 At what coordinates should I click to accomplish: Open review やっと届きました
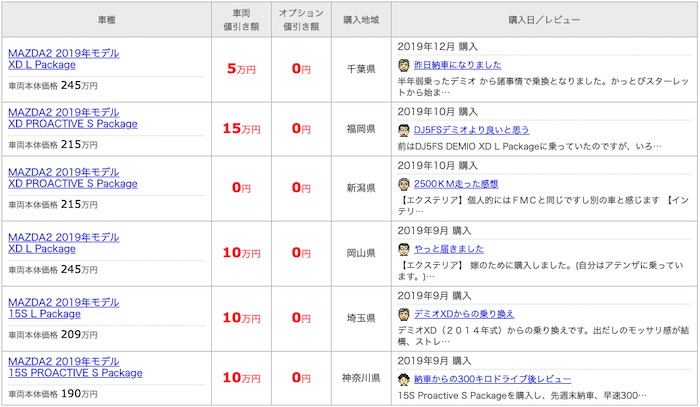pos(449,249)
